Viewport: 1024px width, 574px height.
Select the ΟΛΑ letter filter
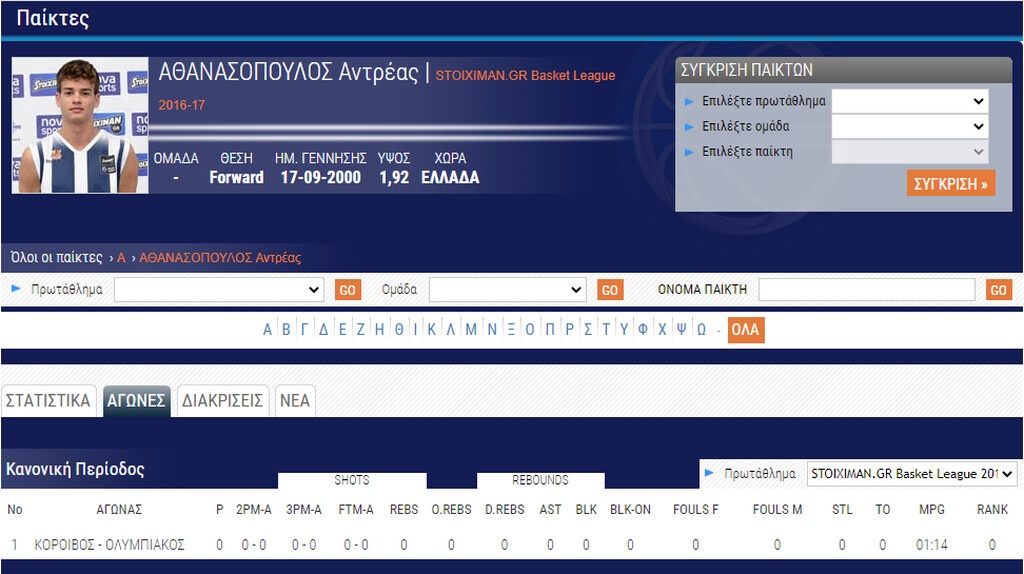coord(746,329)
